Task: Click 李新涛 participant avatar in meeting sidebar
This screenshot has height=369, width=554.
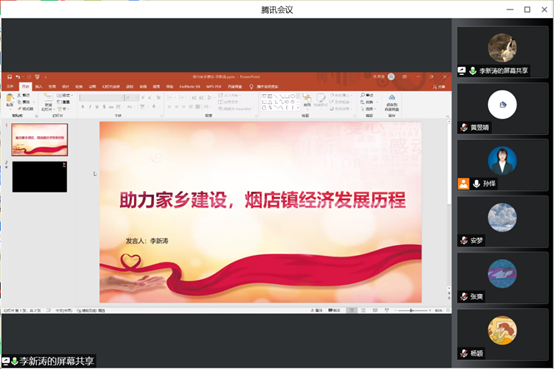Action: (x=502, y=48)
